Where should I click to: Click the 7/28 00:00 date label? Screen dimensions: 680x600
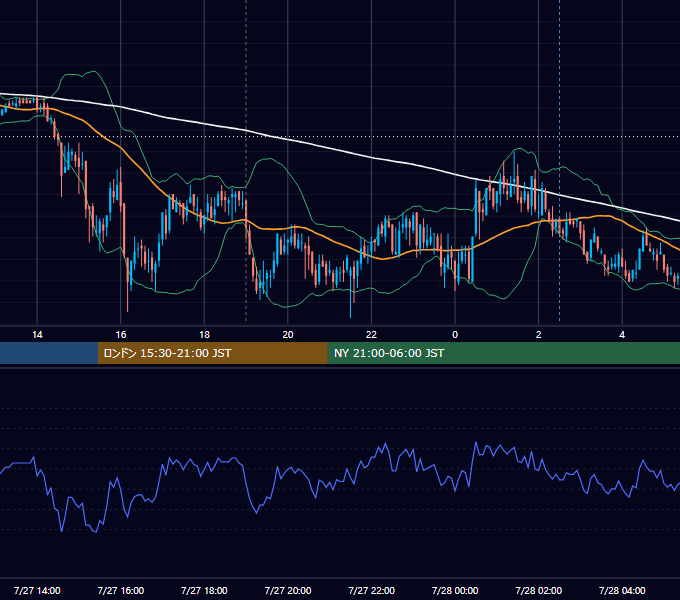455,590
